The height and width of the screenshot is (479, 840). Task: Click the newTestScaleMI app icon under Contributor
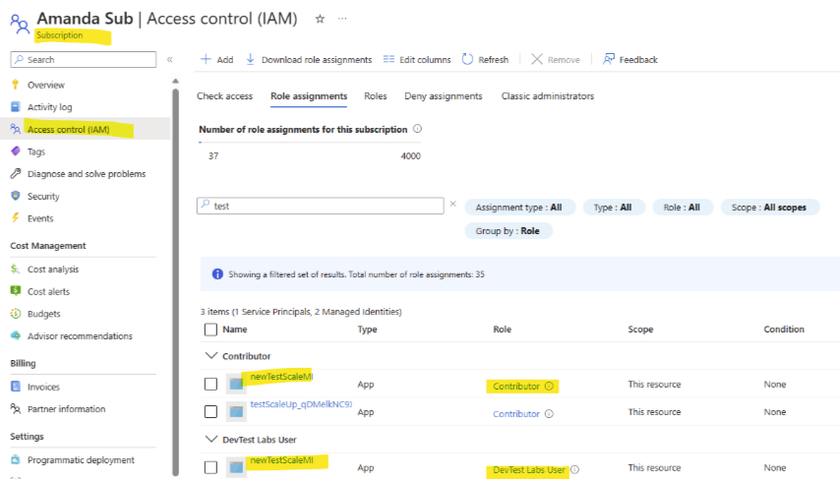236,384
